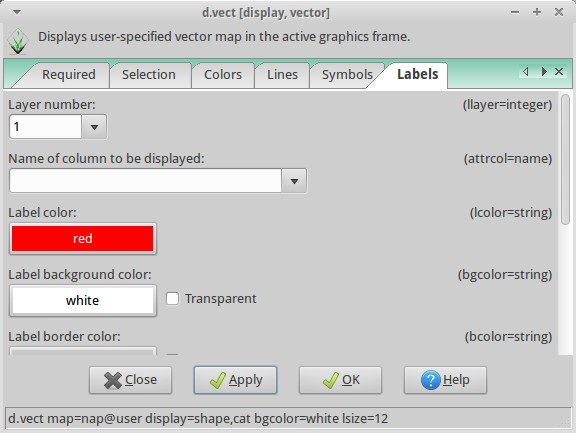Enable the Transparent checkbox for label background
The height and width of the screenshot is (433, 576).
(172, 299)
